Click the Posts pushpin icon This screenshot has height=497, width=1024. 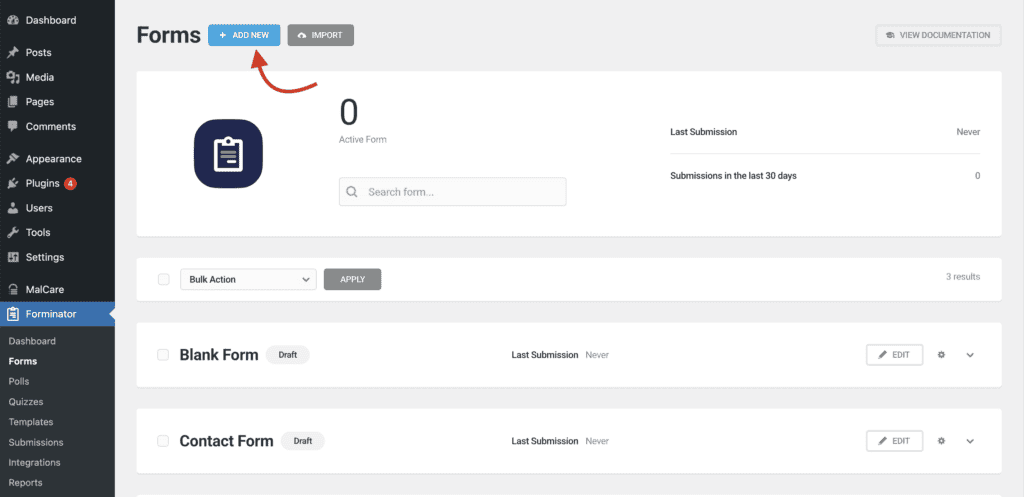12,52
